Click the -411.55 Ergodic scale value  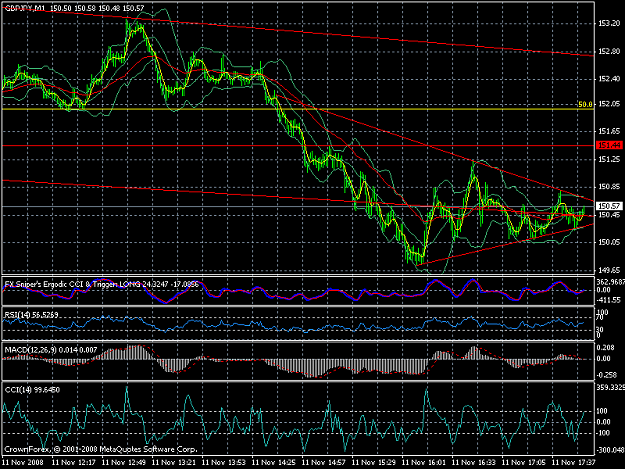(x=608, y=300)
